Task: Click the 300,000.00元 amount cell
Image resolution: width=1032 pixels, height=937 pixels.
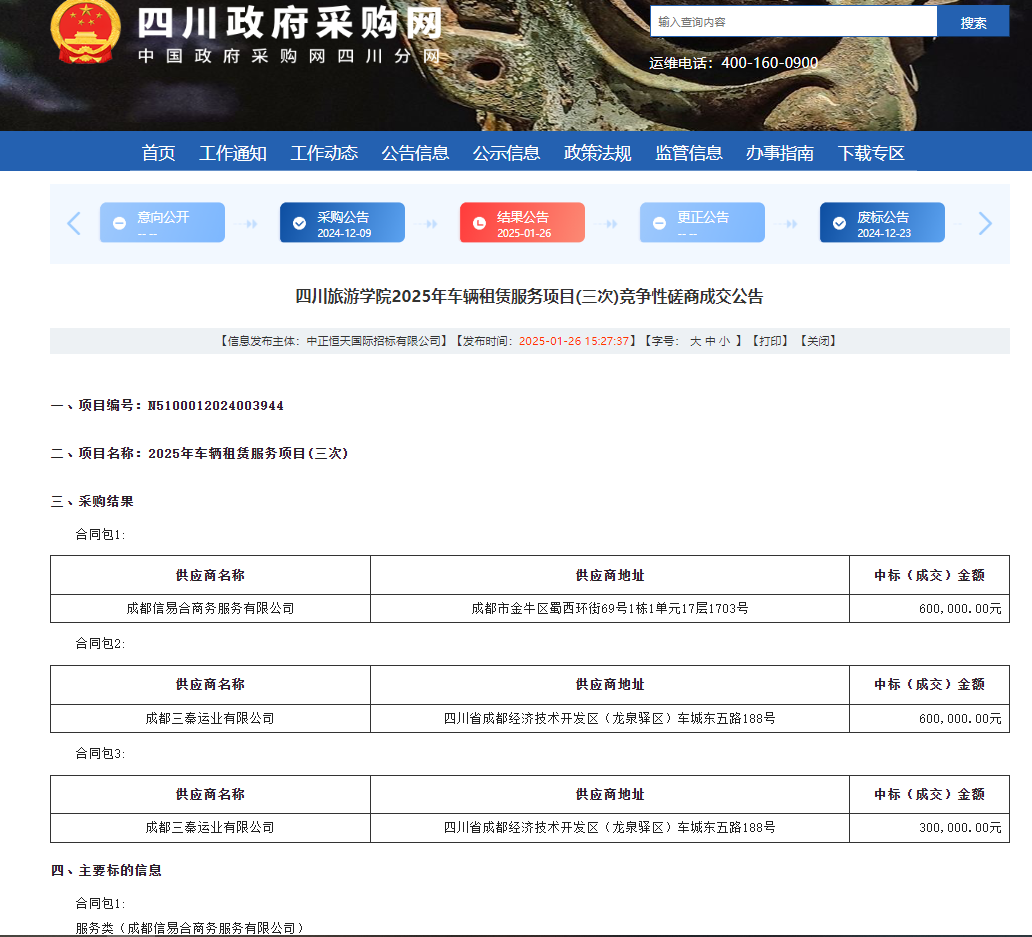Action: (x=929, y=828)
